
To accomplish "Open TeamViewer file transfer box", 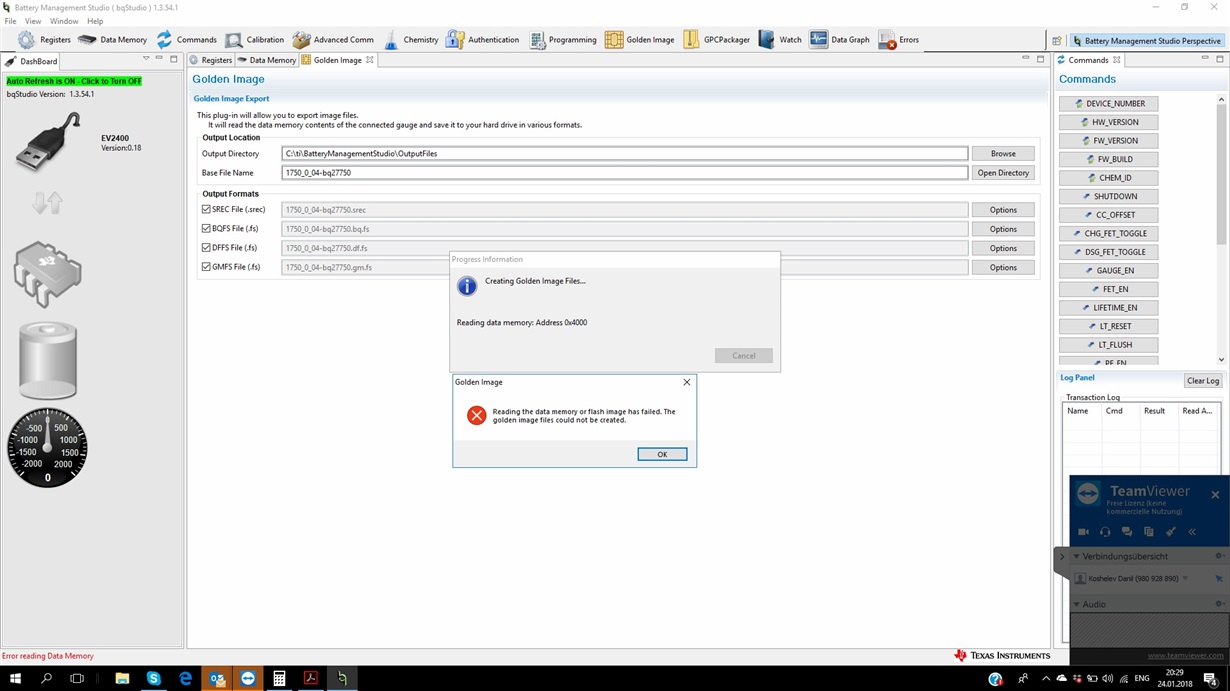I will click(x=1149, y=532).
